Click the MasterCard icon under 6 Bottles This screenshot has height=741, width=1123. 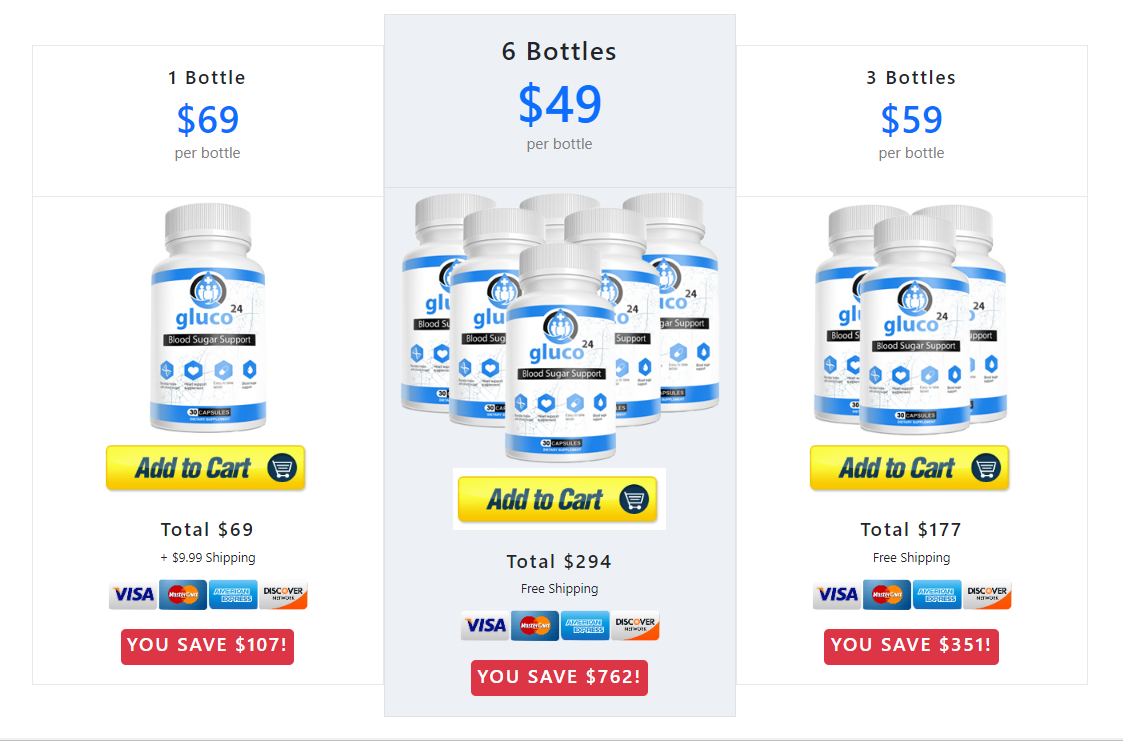point(535,626)
